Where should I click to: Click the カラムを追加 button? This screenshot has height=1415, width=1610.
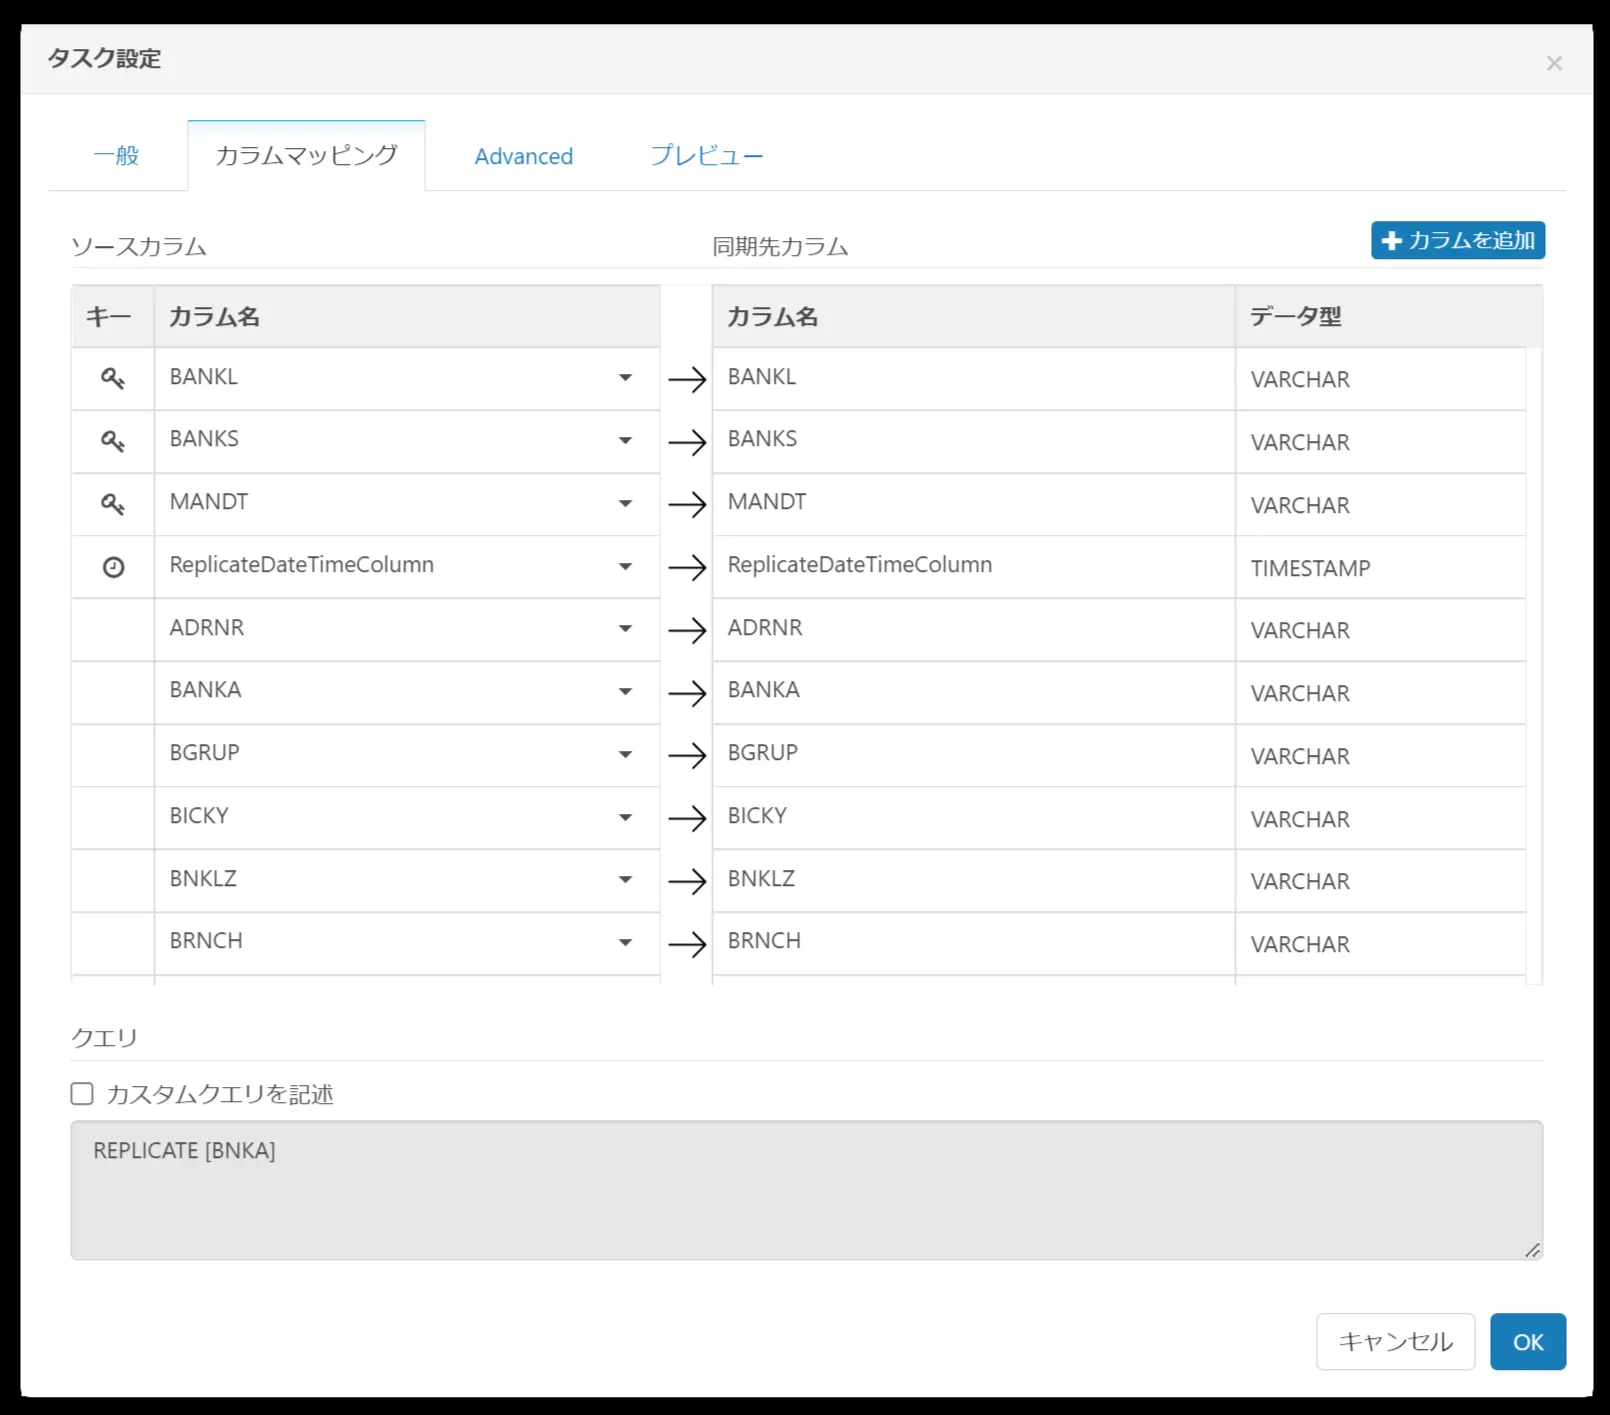pyautogui.click(x=1458, y=240)
